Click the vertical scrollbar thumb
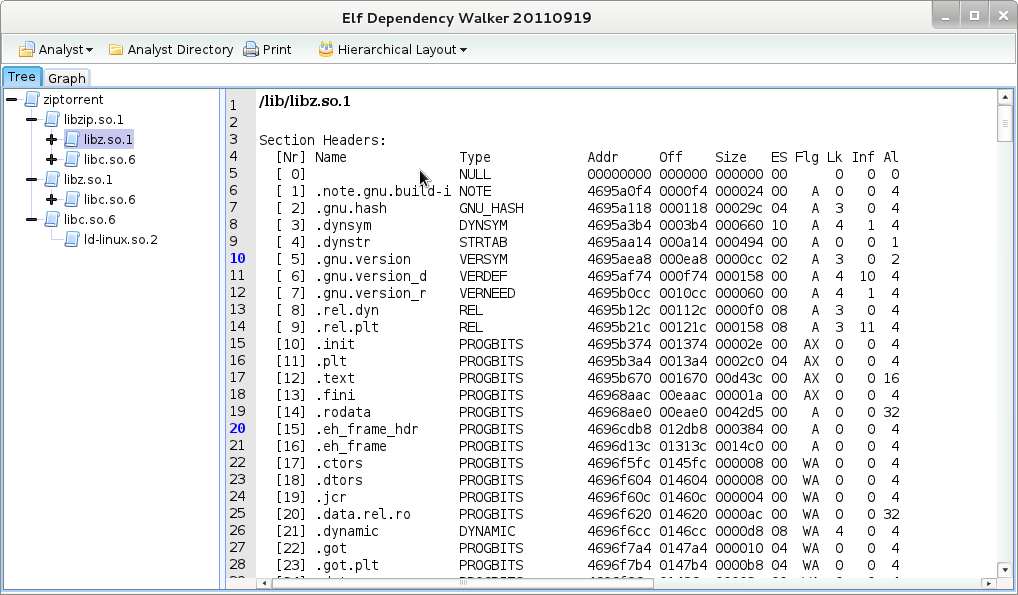This screenshot has height=595, width=1018. click(1005, 123)
